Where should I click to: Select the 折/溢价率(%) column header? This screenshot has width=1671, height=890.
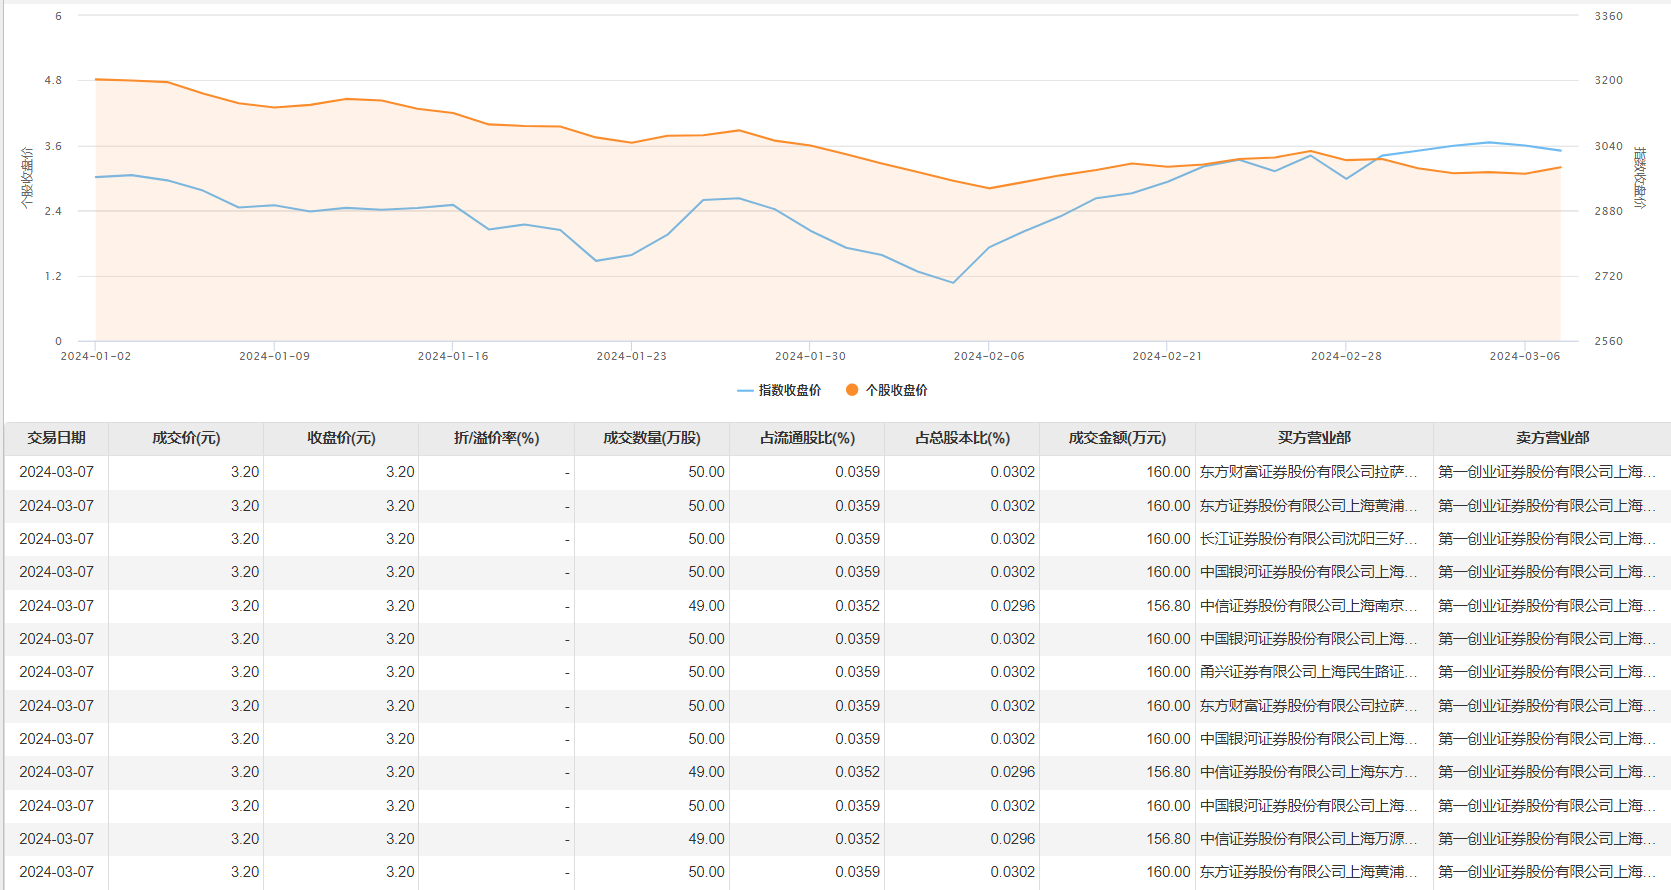(x=496, y=438)
